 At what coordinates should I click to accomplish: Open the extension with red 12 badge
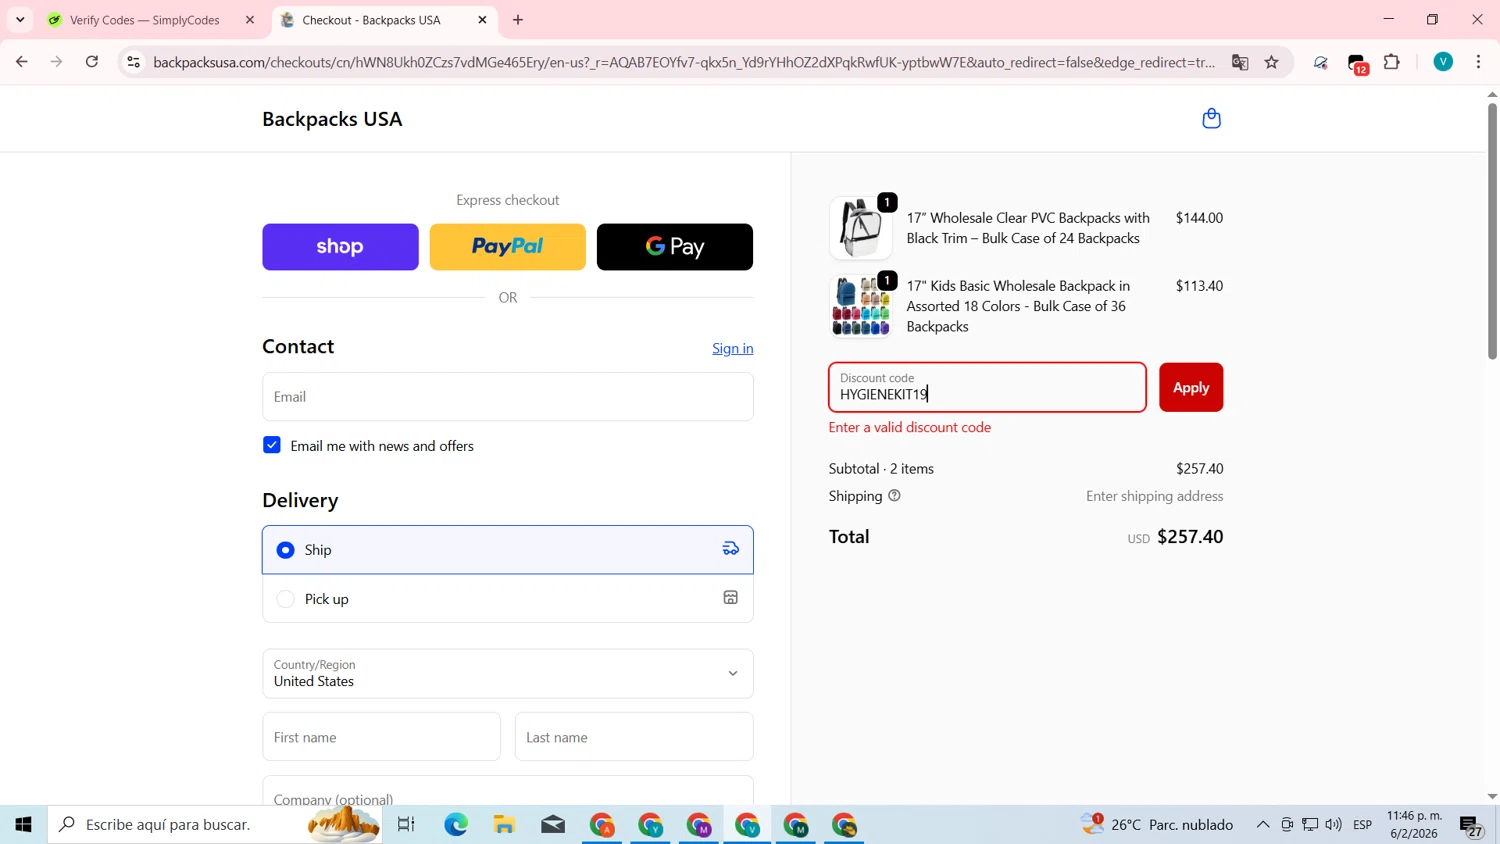[1357, 64]
